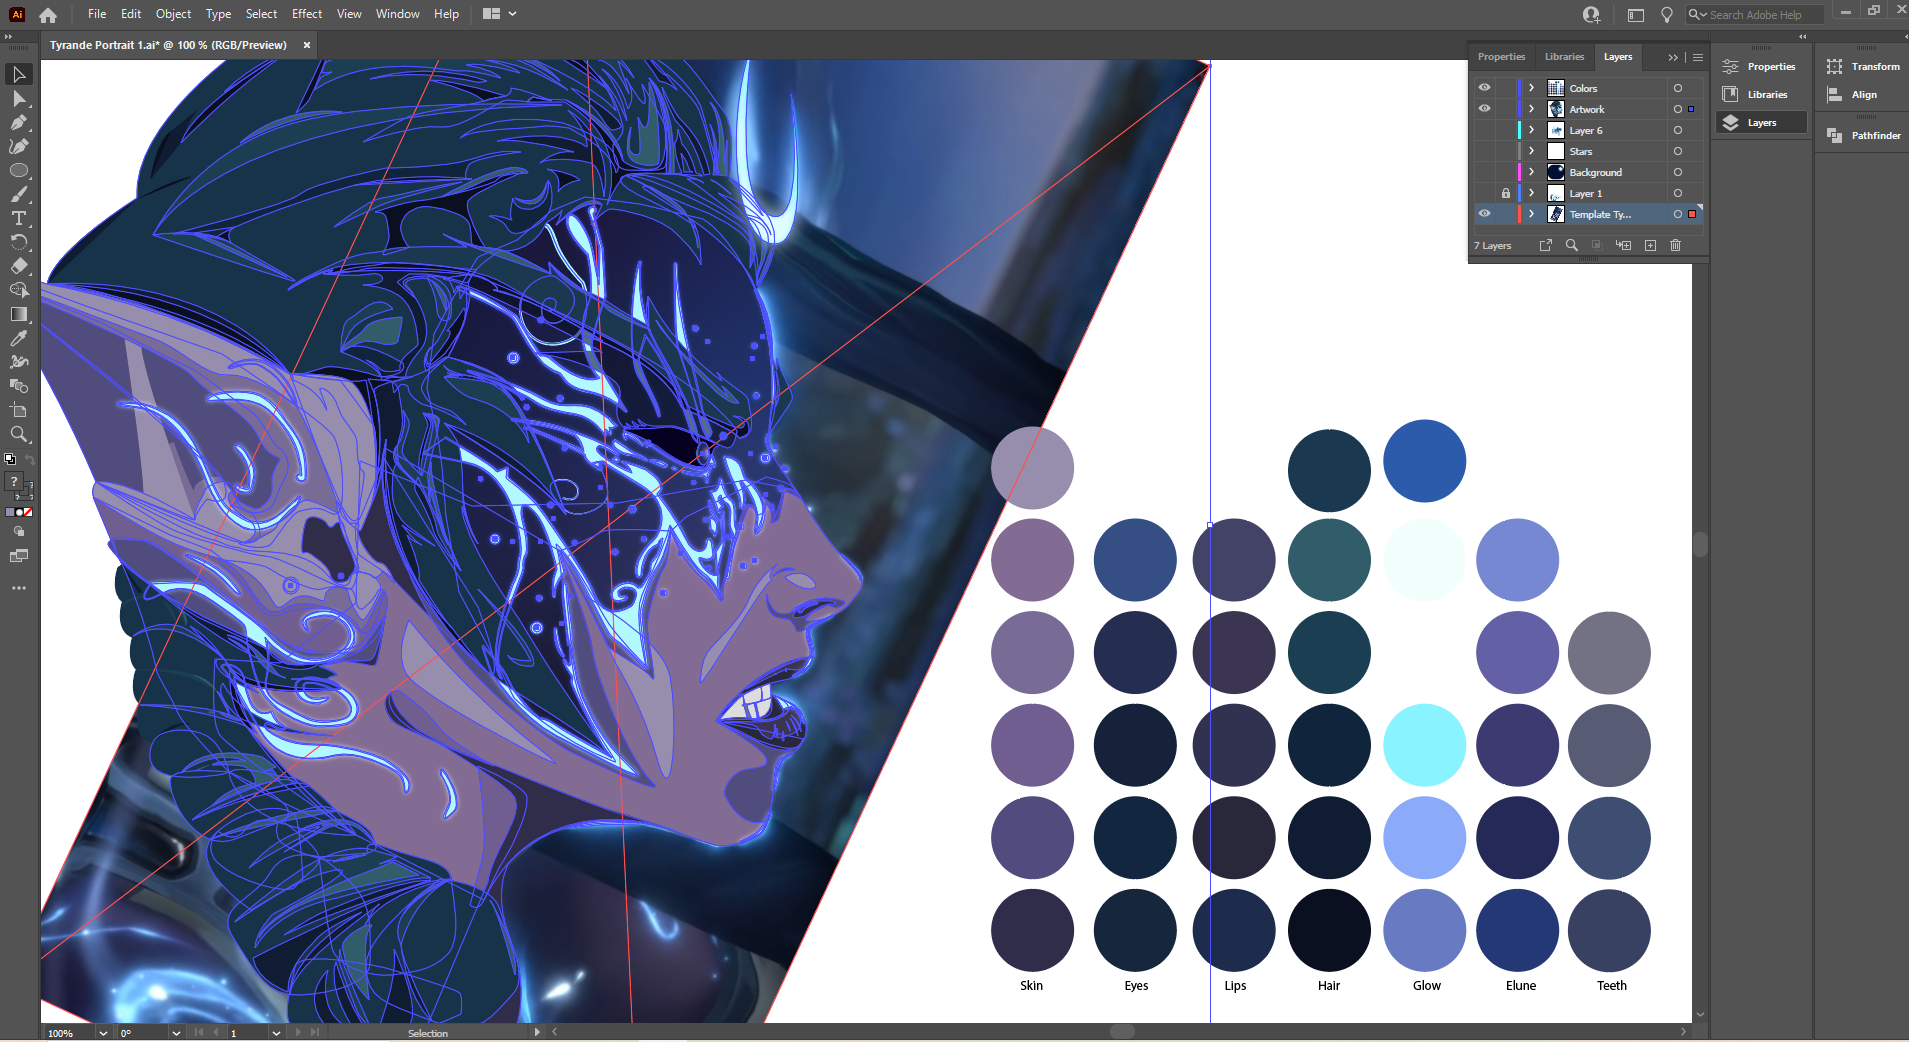Viewport: 1909px width, 1042px height.
Task: Show Layer 6 via visibility box
Action: pyautogui.click(x=1484, y=130)
